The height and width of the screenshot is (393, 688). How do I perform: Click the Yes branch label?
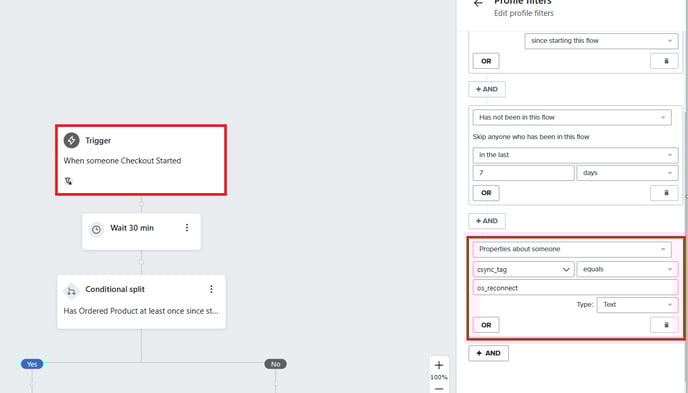click(x=32, y=364)
